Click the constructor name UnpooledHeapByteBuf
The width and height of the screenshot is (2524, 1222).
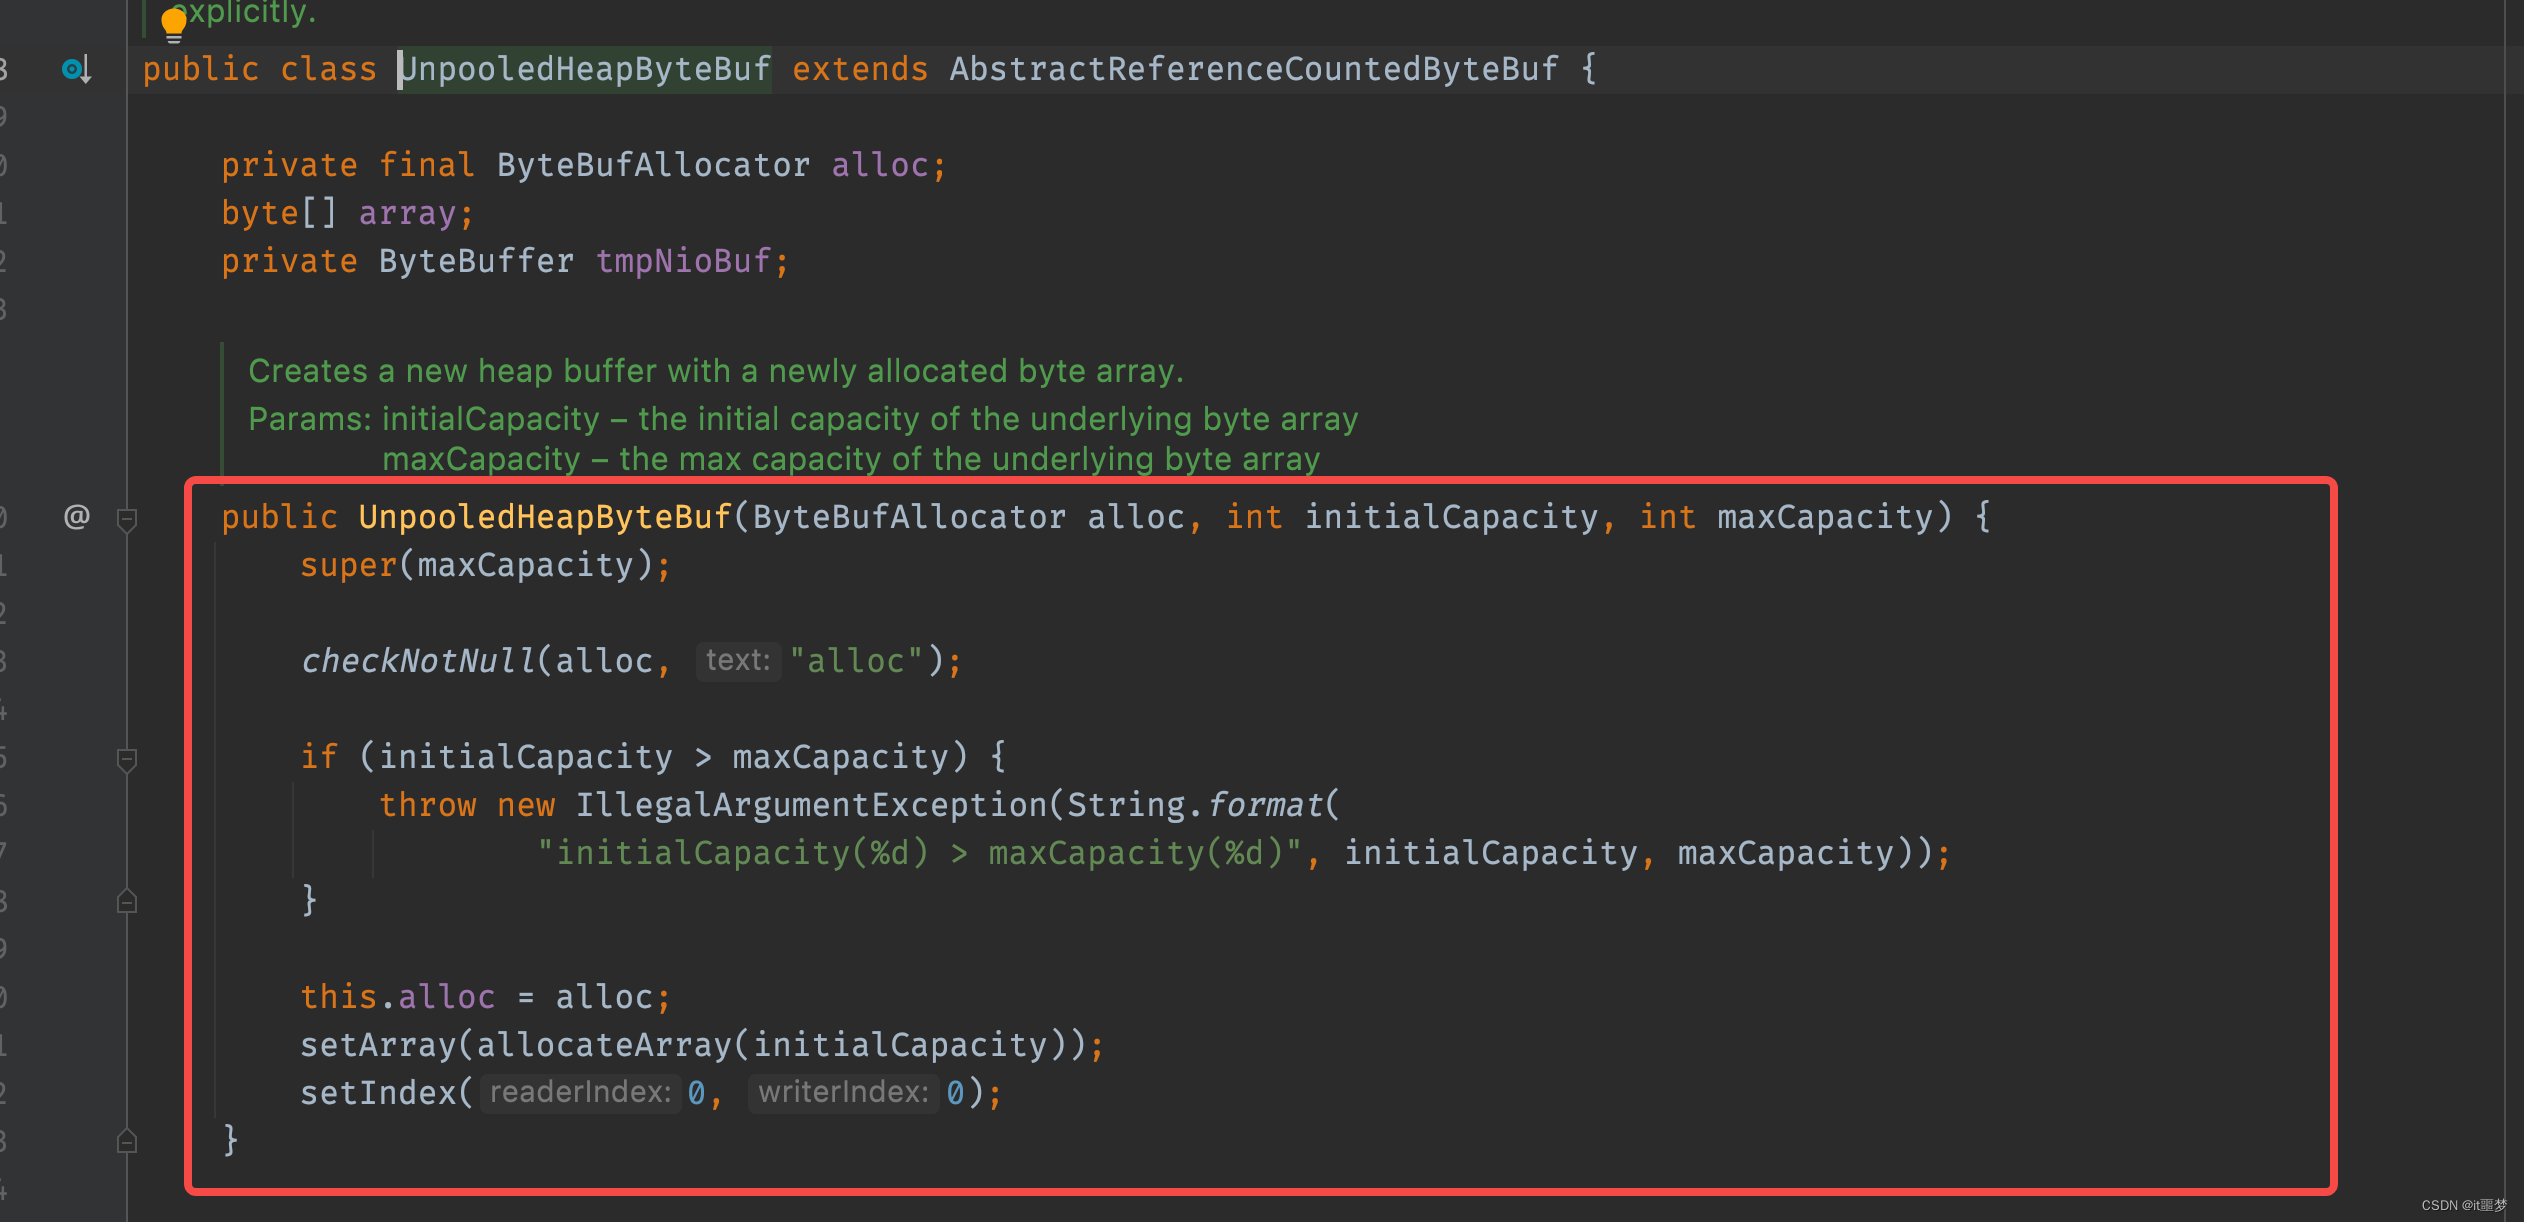tap(545, 517)
